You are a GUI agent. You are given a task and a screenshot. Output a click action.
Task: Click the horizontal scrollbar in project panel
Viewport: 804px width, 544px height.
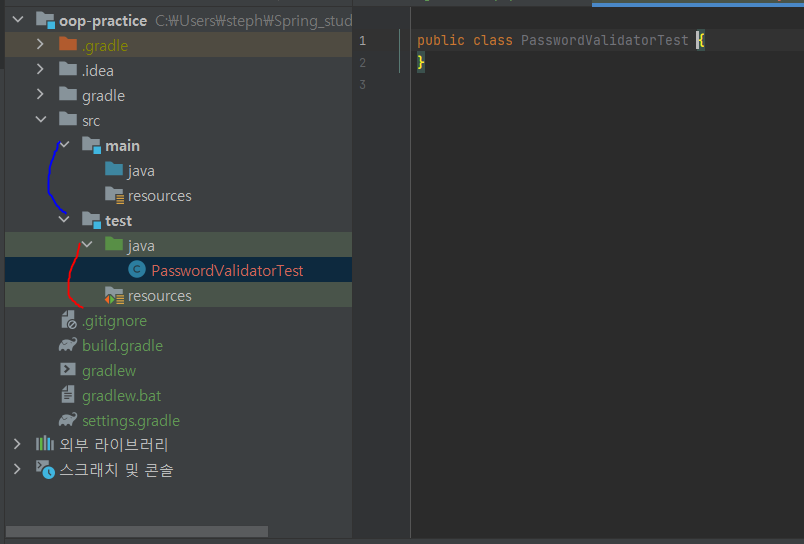coord(137,531)
